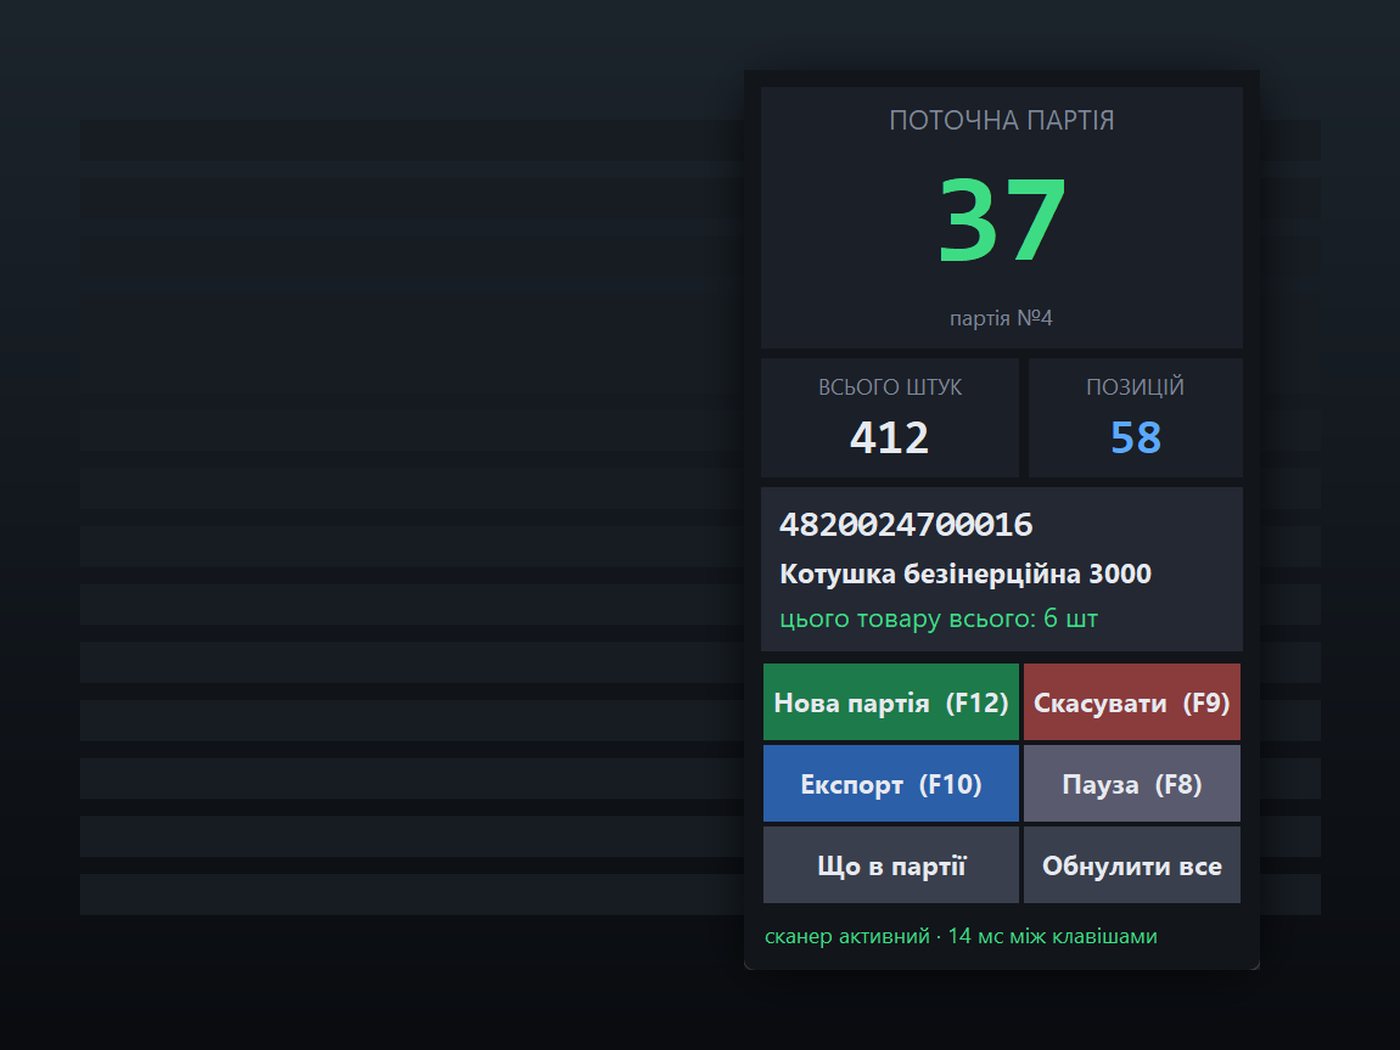The height and width of the screenshot is (1050, 1400).
Task: Click the blue Експорт (F10) button
Action: click(891, 784)
